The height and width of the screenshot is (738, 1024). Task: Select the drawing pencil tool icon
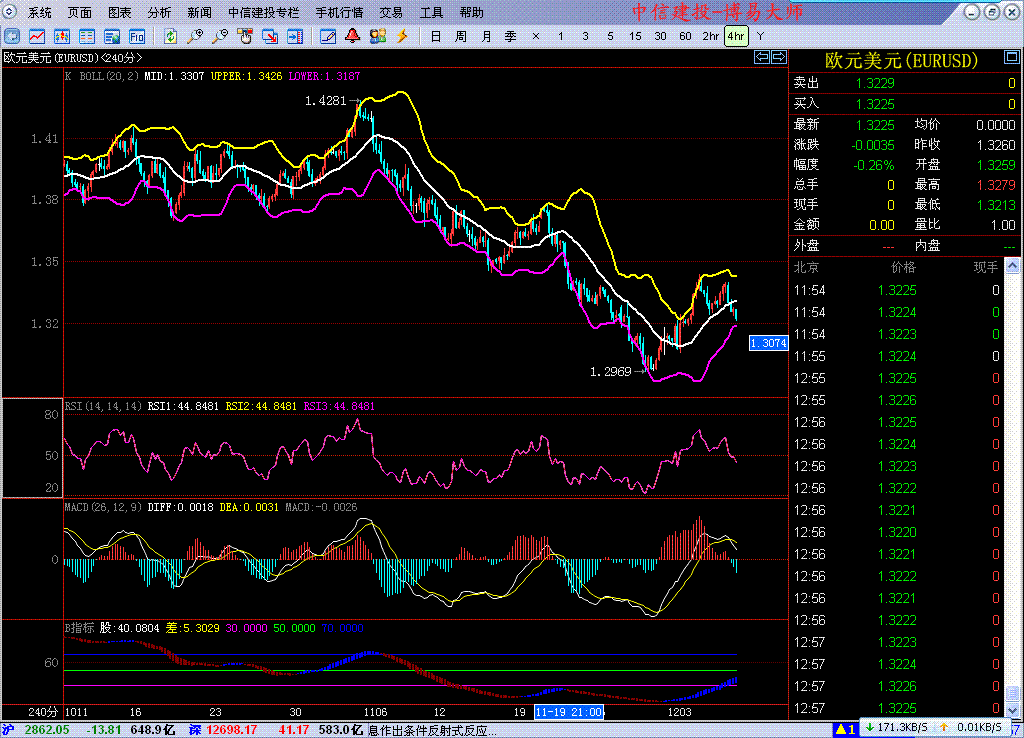pyautogui.click(x=328, y=36)
